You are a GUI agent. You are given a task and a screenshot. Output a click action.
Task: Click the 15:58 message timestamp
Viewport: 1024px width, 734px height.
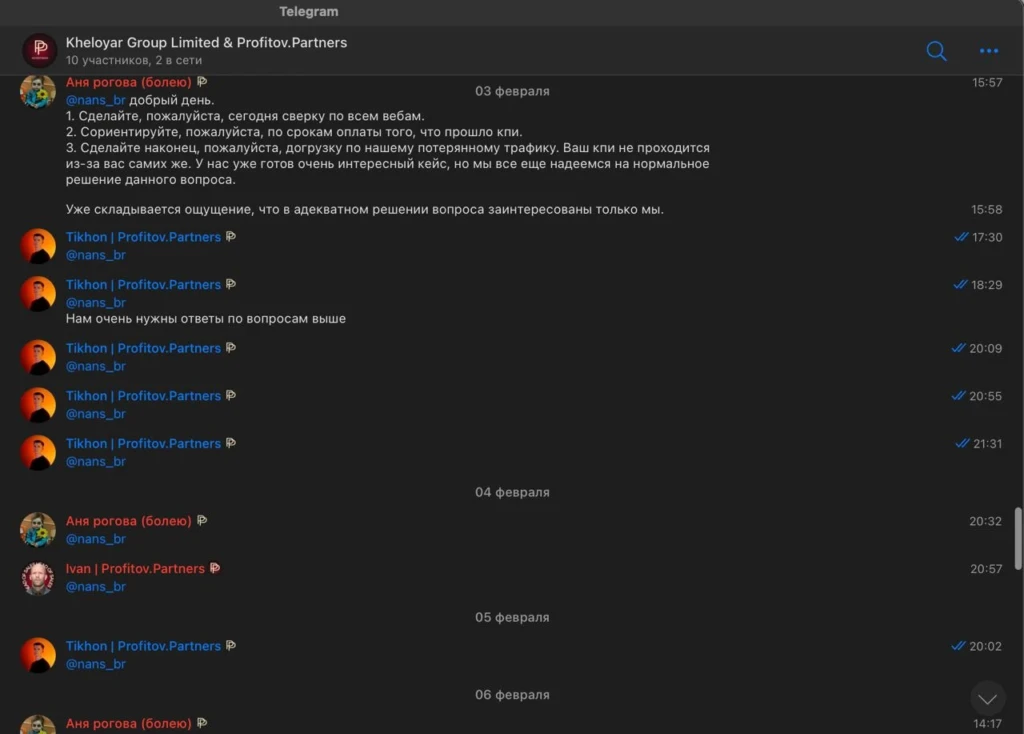point(986,210)
